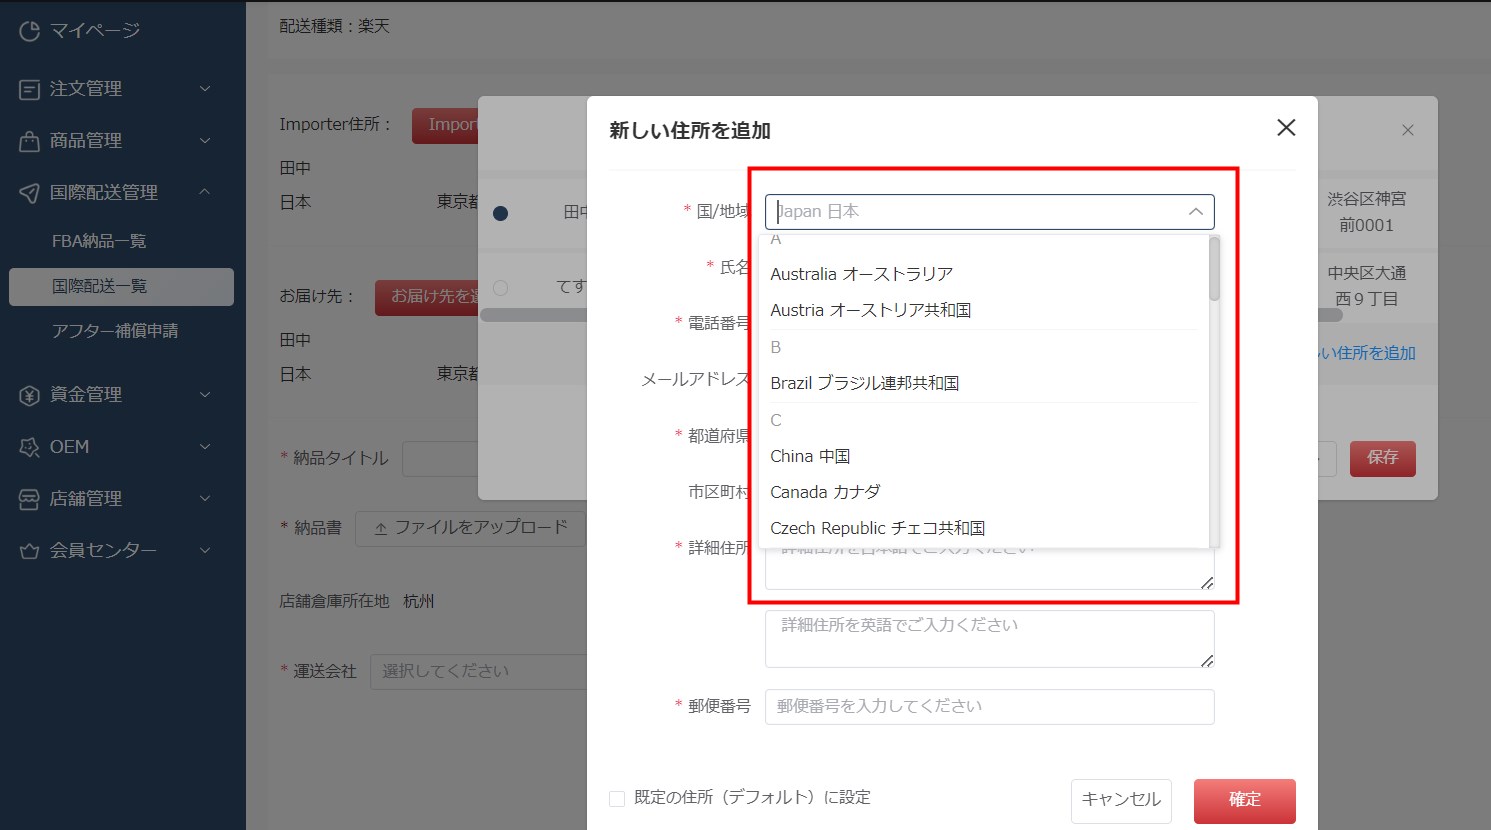Click the 配送種類：楽天 text

[334, 26]
